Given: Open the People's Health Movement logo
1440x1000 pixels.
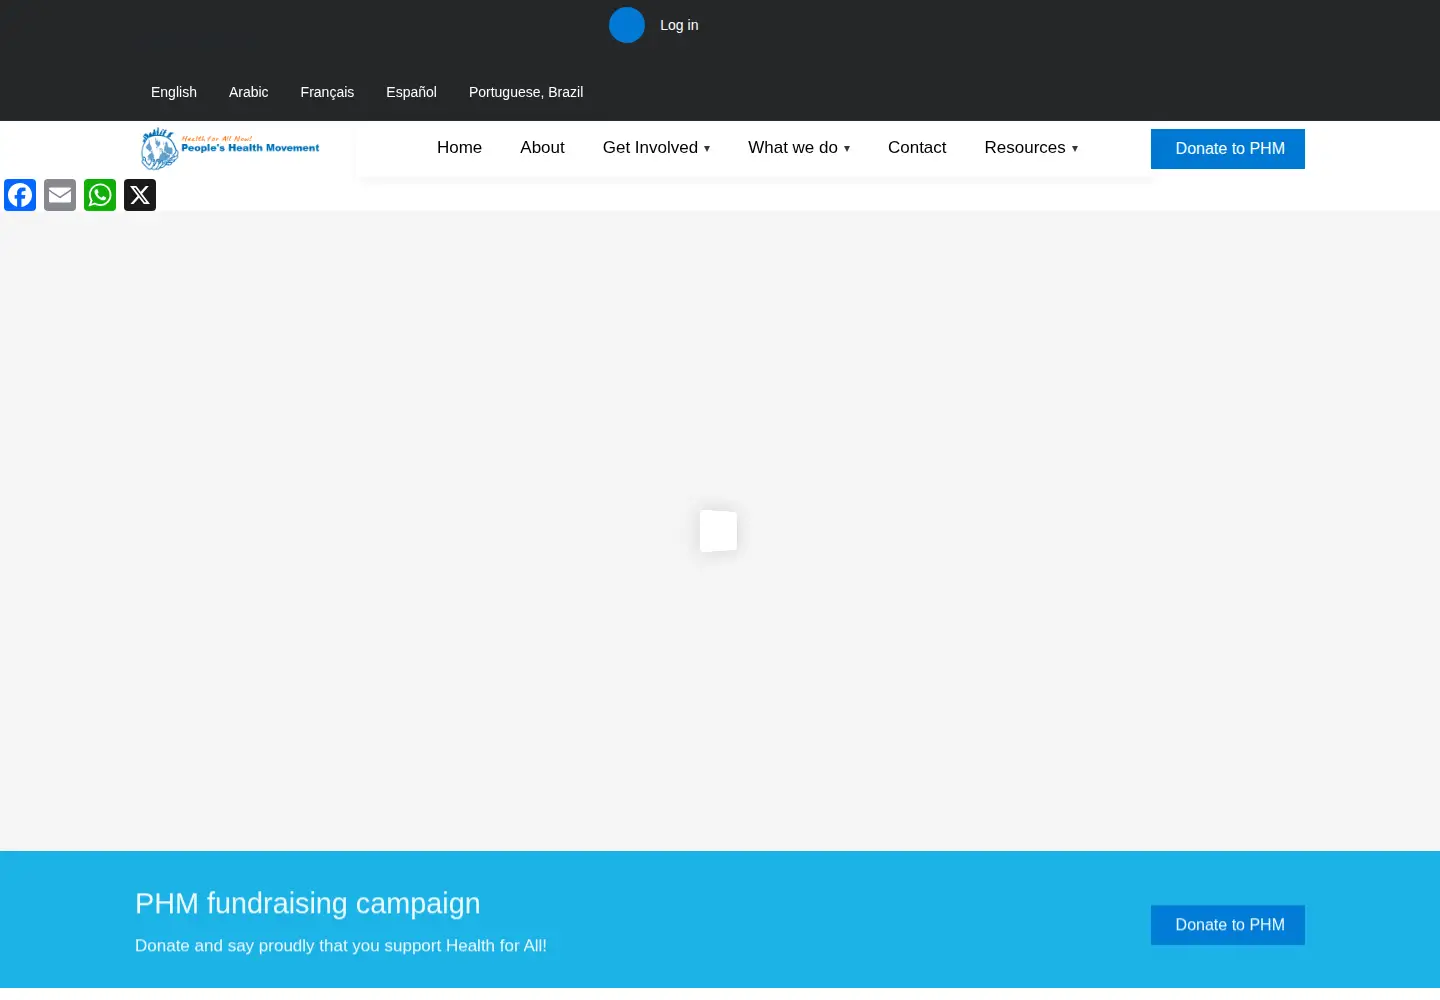Looking at the screenshot, I should [230, 148].
